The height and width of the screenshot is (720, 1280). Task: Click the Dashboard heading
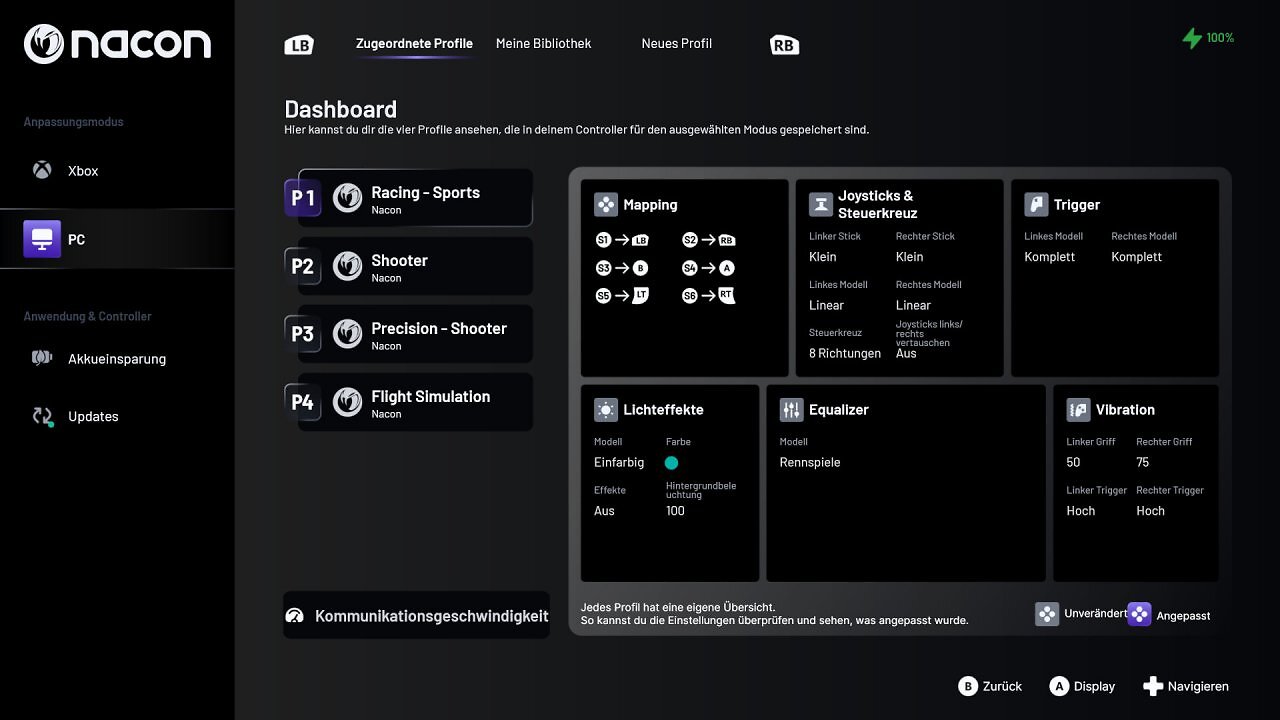click(x=340, y=109)
